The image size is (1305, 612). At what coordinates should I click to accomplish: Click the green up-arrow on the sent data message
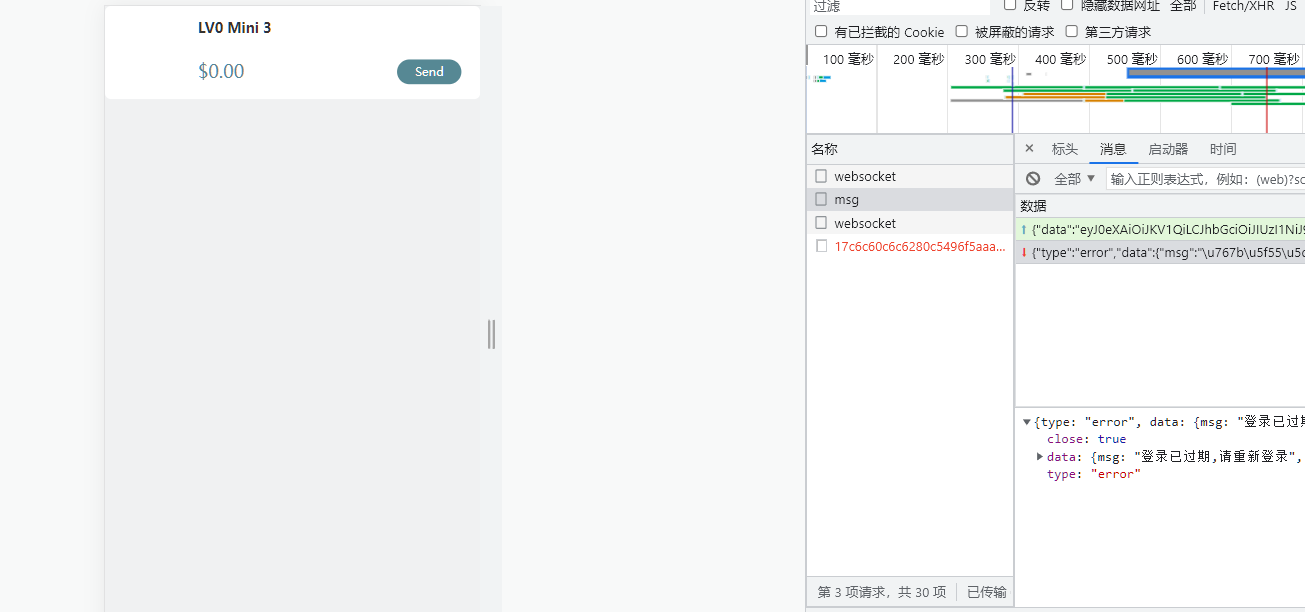(1024, 229)
